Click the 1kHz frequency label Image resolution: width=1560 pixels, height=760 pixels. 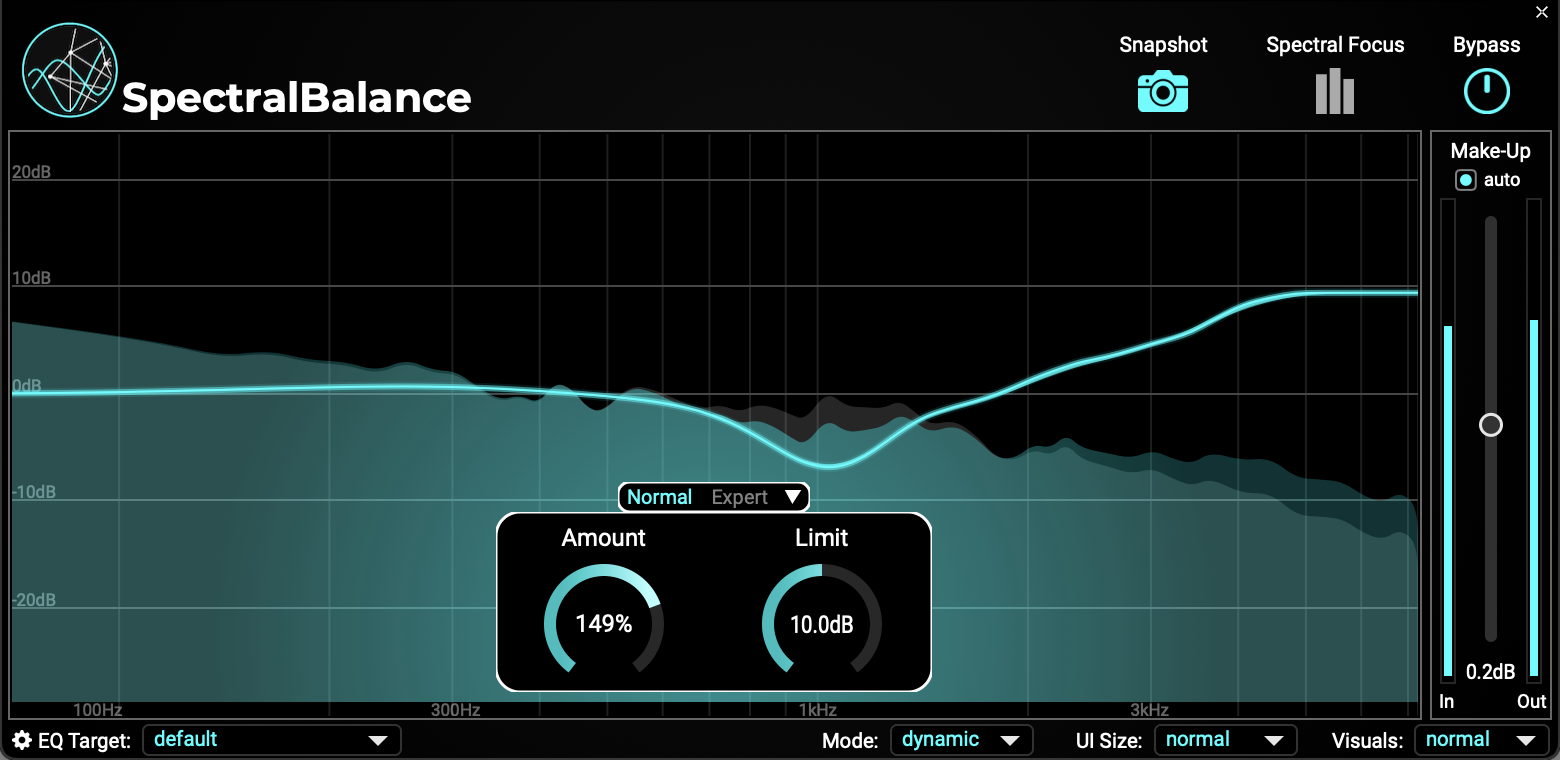[817, 710]
